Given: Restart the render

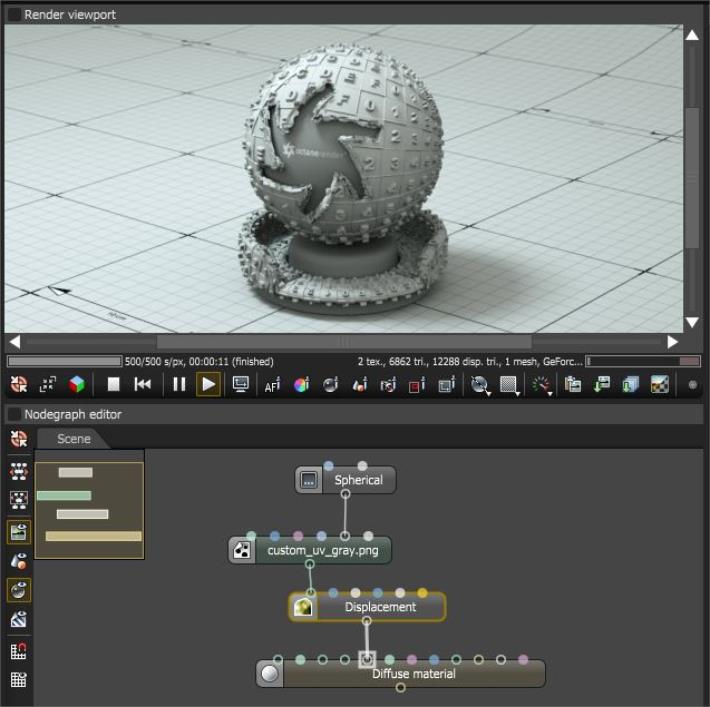Looking at the screenshot, I should pos(143,385).
